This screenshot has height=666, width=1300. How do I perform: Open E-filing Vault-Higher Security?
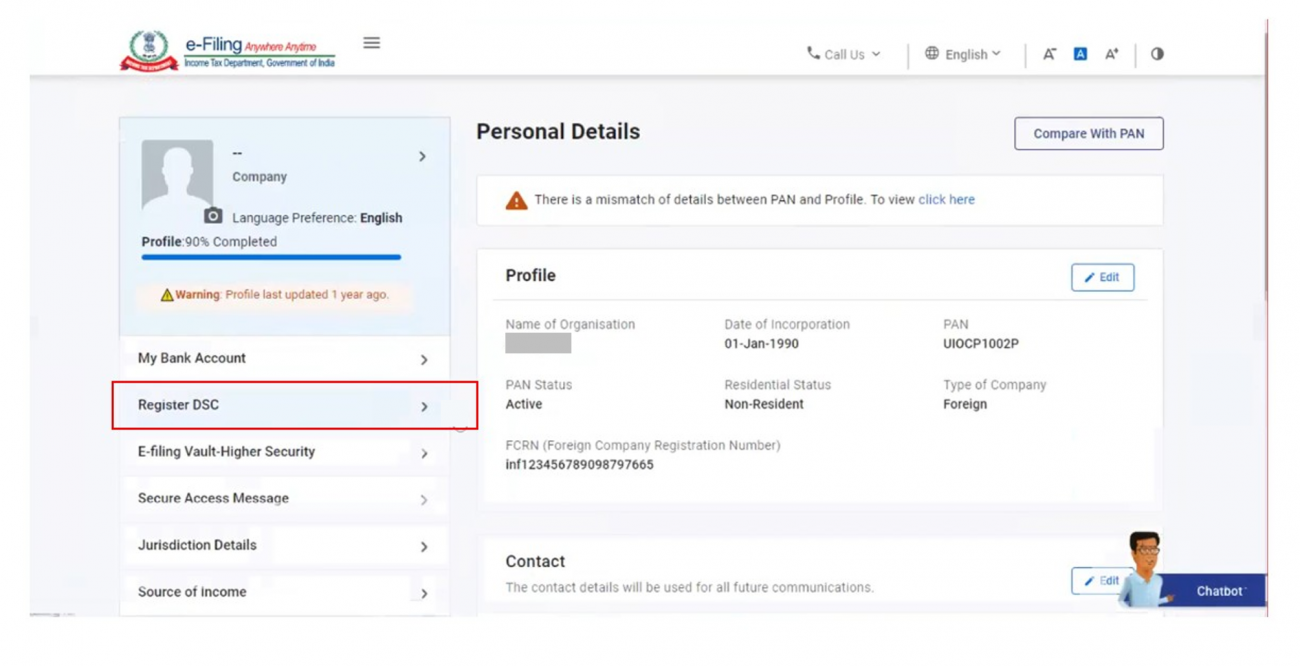pos(284,452)
